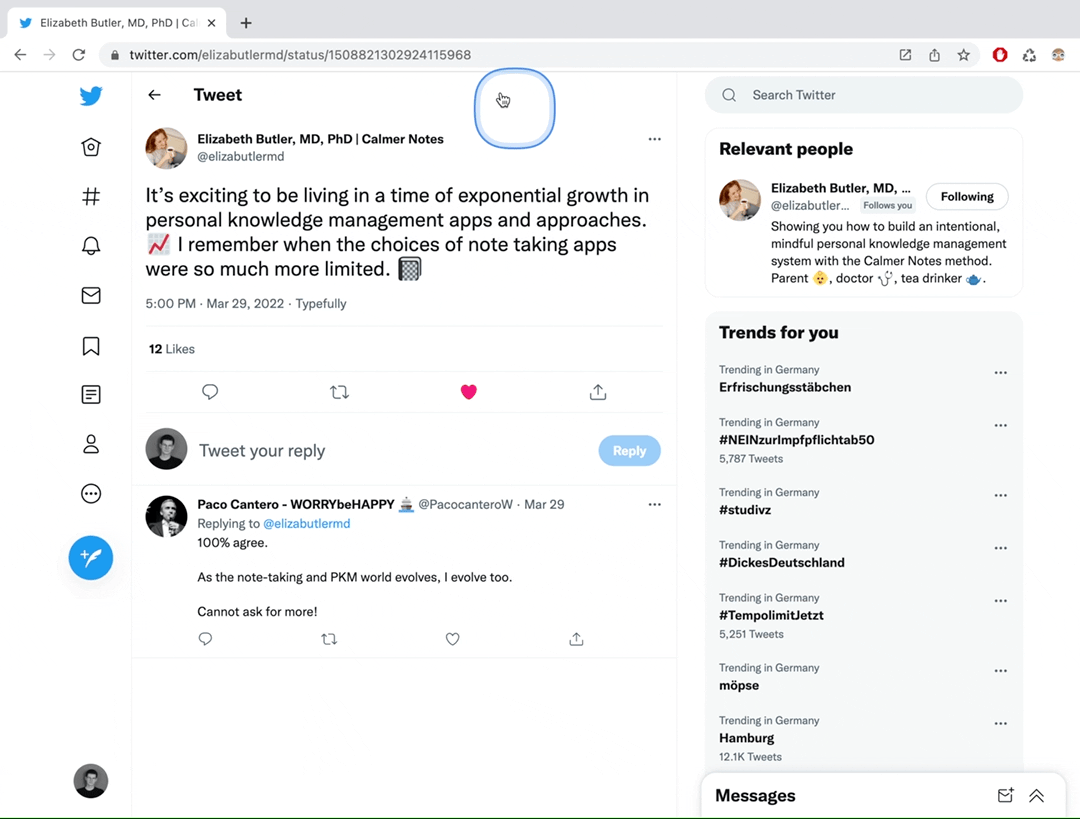
Task: Open the More circle menu in sidebar
Action: pos(91,493)
